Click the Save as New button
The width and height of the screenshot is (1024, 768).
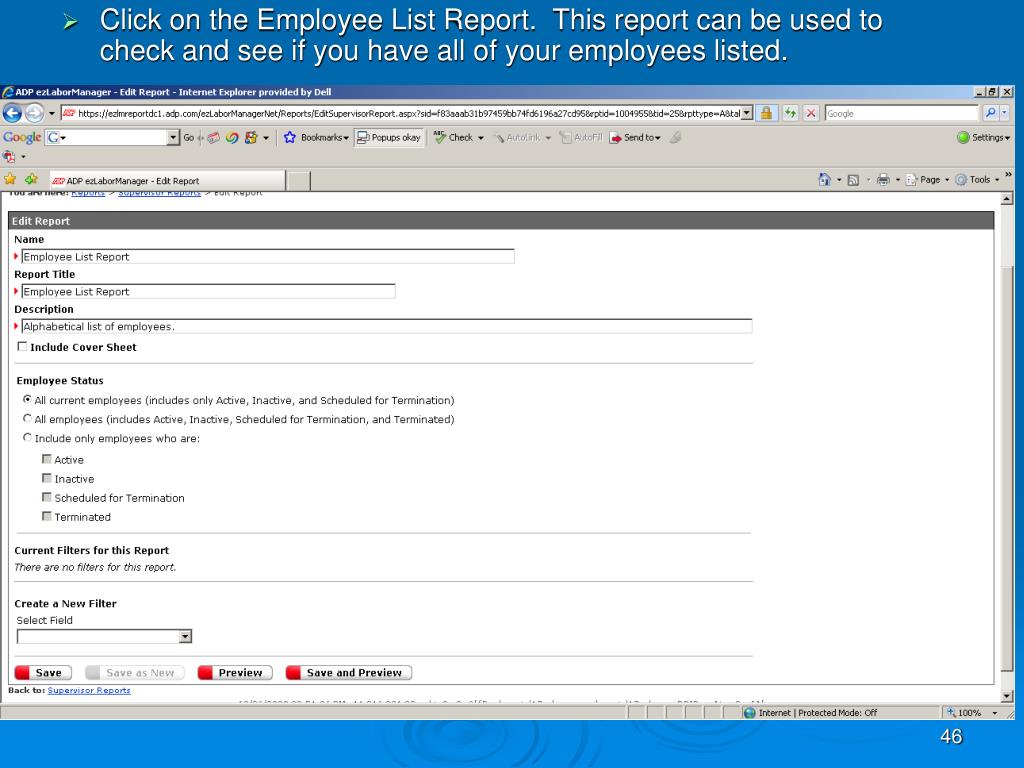pyautogui.click(x=135, y=673)
